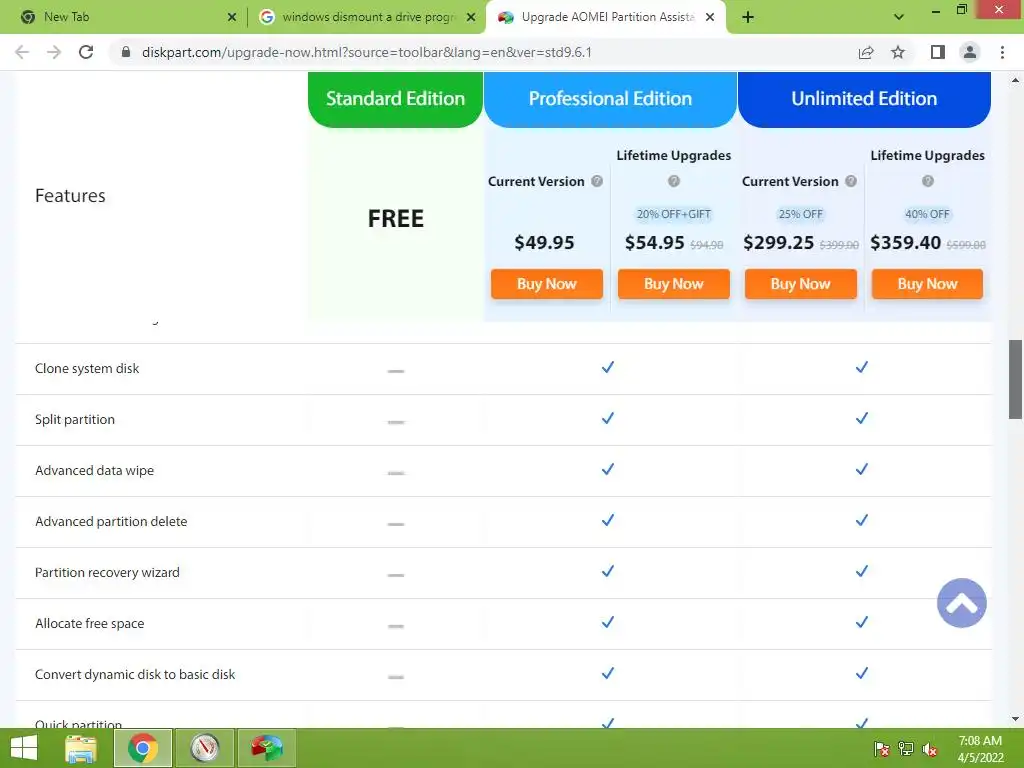Click Professional checkmark for Advanced data wipe
The image size is (1024, 768).
[607, 469]
